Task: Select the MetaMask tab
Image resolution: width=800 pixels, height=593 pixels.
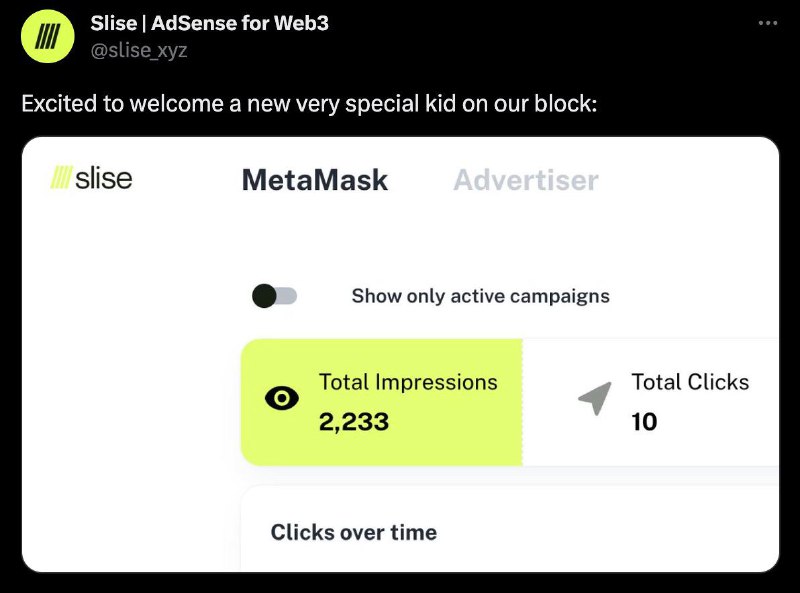Action: click(x=315, y=180)
